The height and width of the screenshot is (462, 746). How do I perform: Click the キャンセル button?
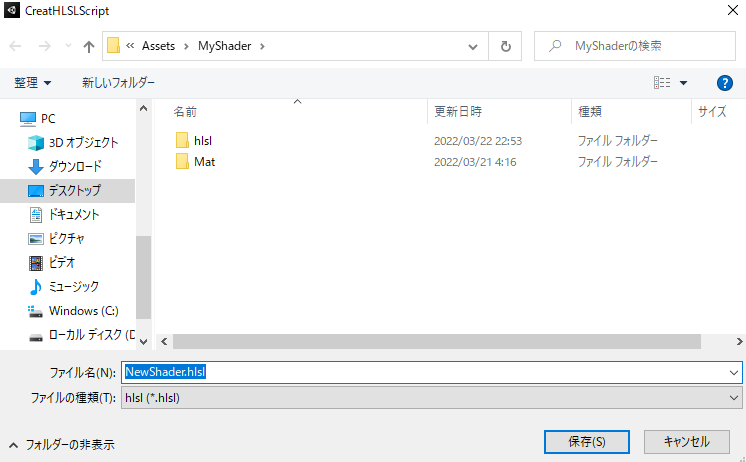[687, 442]
